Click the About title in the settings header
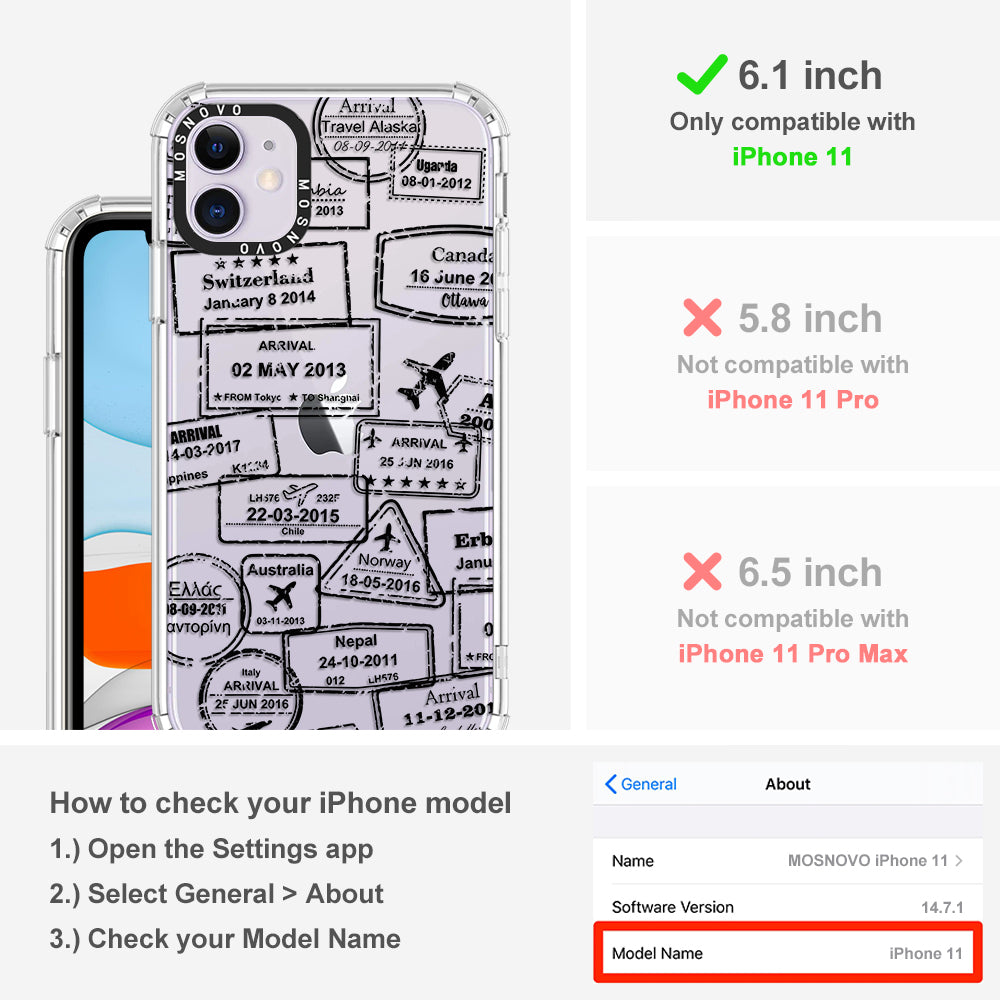The width and height of the screenshot is (1000, 1000). (x=788, y=784)
